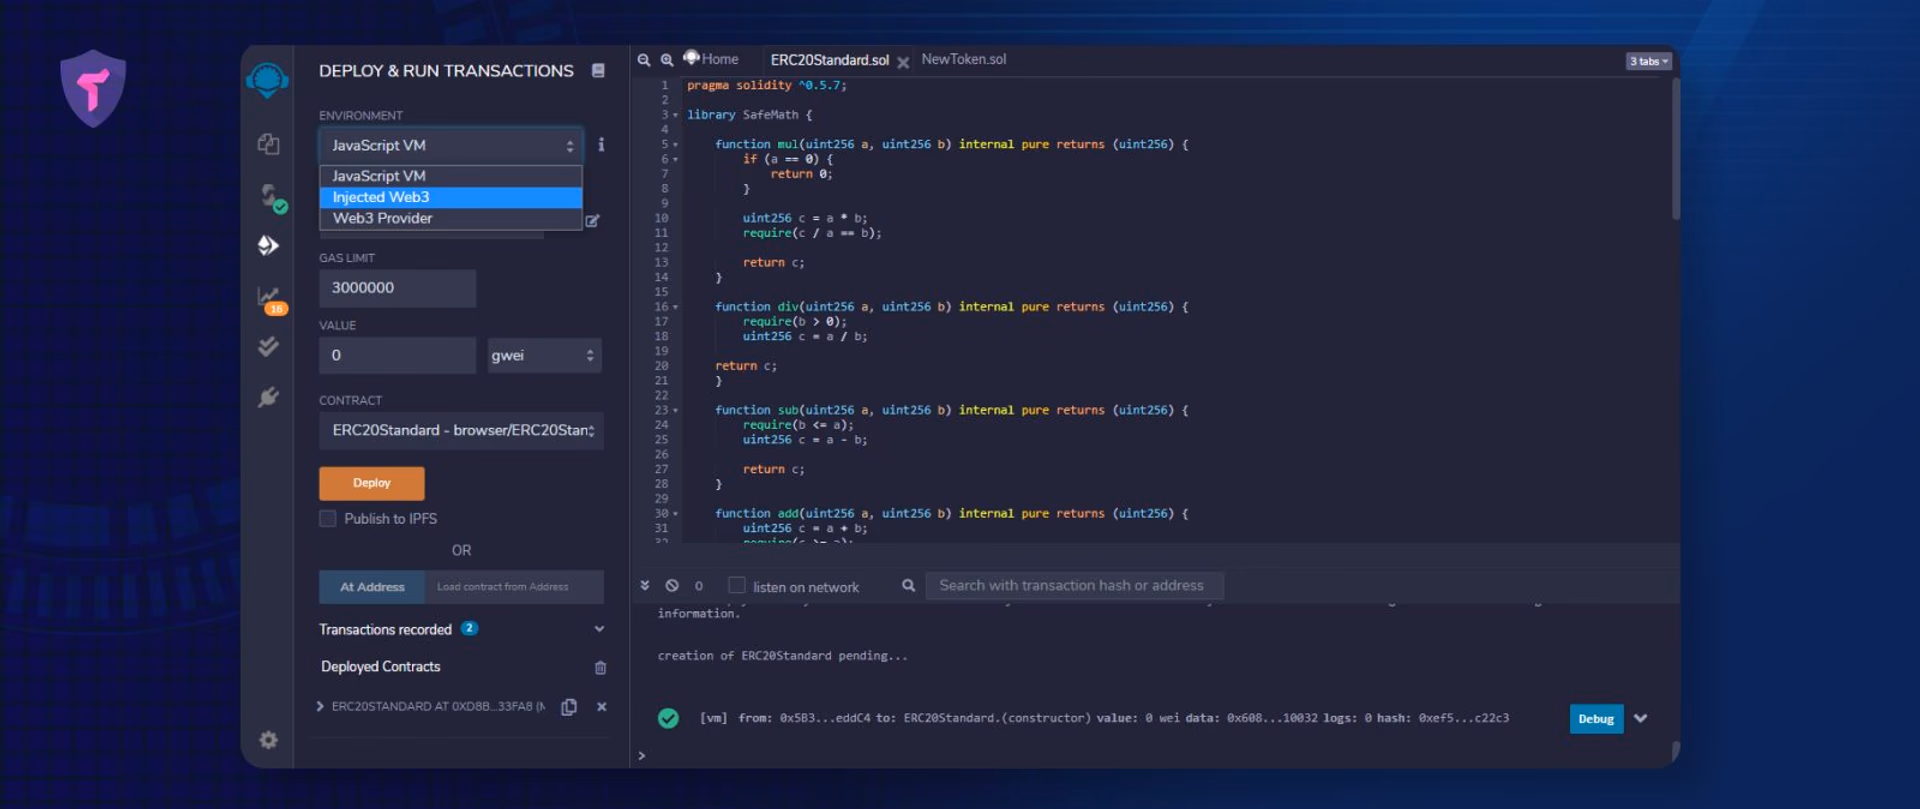Click the transaction hash search field
Image resolution: width=1920 pixels, height=809 pixels.
point(1074,586)
